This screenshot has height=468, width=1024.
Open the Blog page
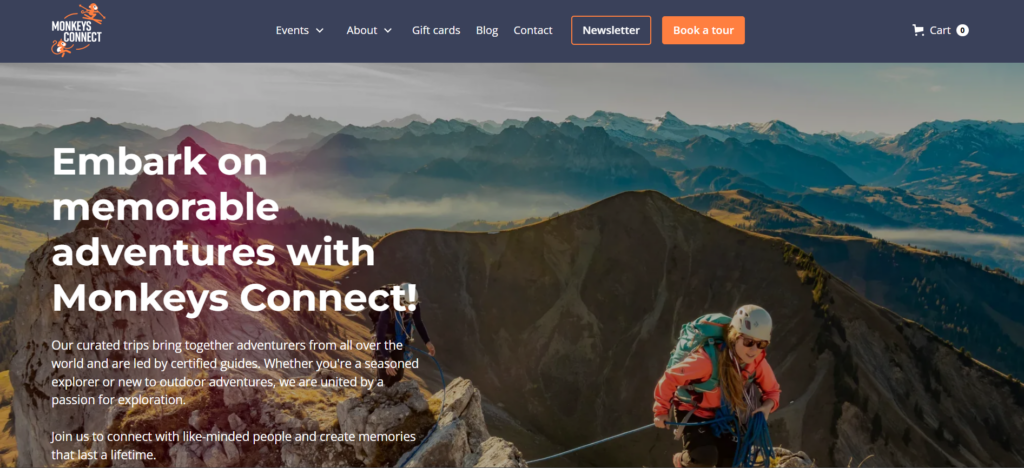pos(487,30)
